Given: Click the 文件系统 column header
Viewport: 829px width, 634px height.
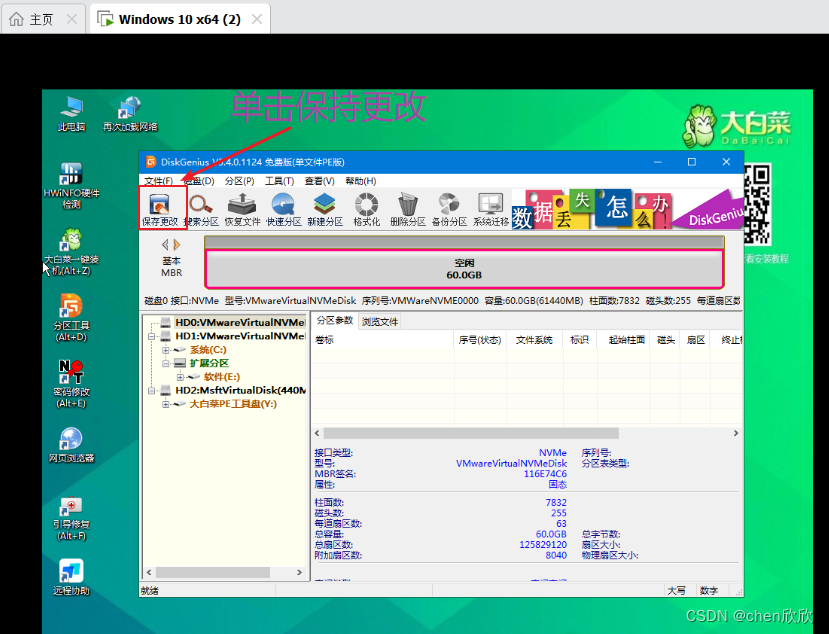Looking at the screenshot, I should click(534, 340).
